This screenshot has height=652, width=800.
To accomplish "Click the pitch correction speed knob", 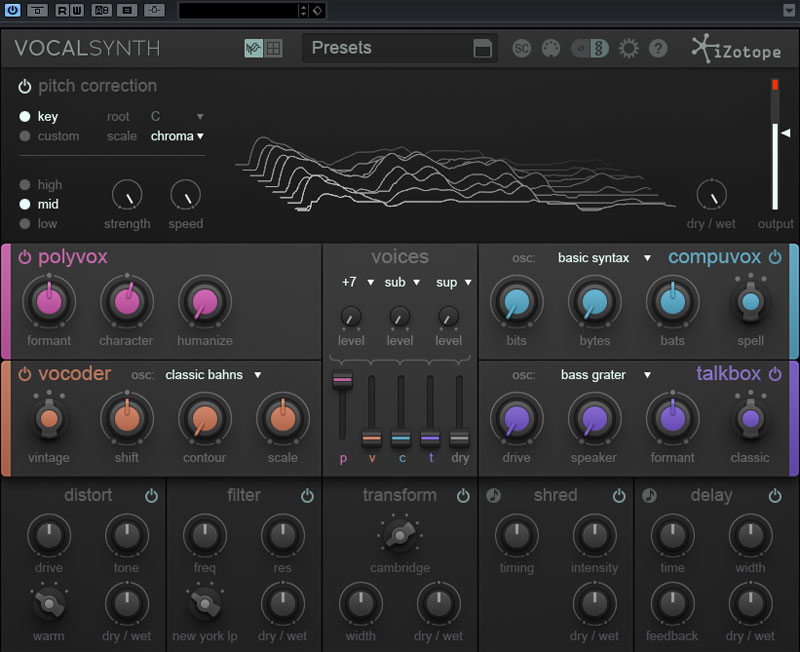I will click(186, 194).
